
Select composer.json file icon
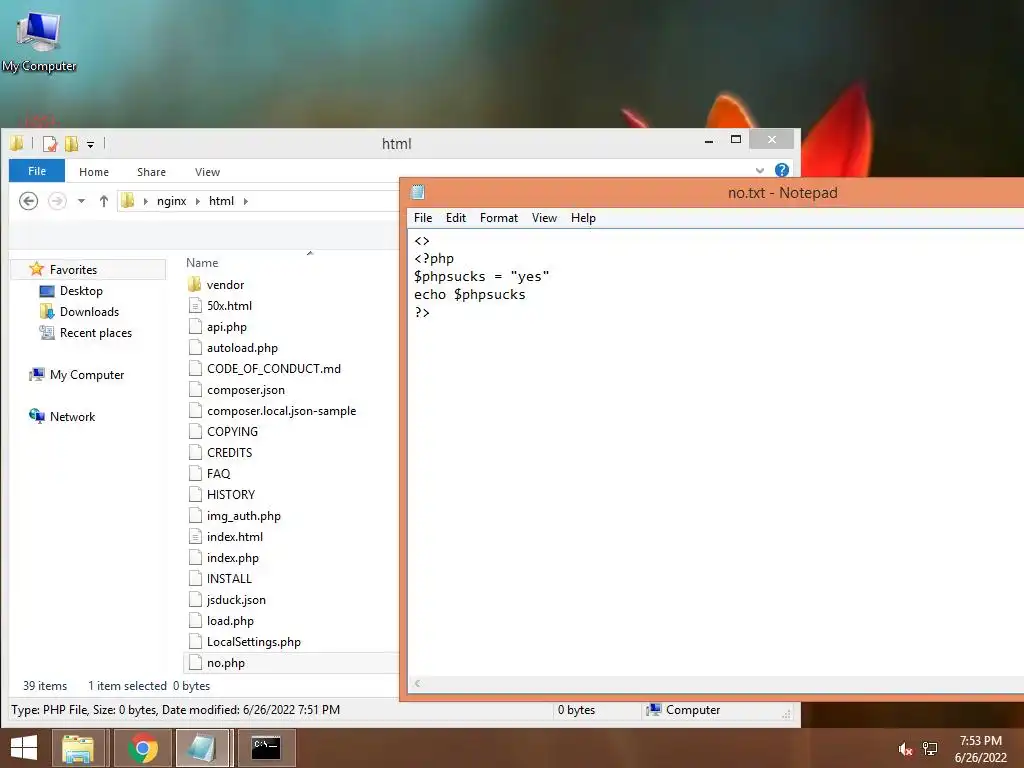[195, 390]
